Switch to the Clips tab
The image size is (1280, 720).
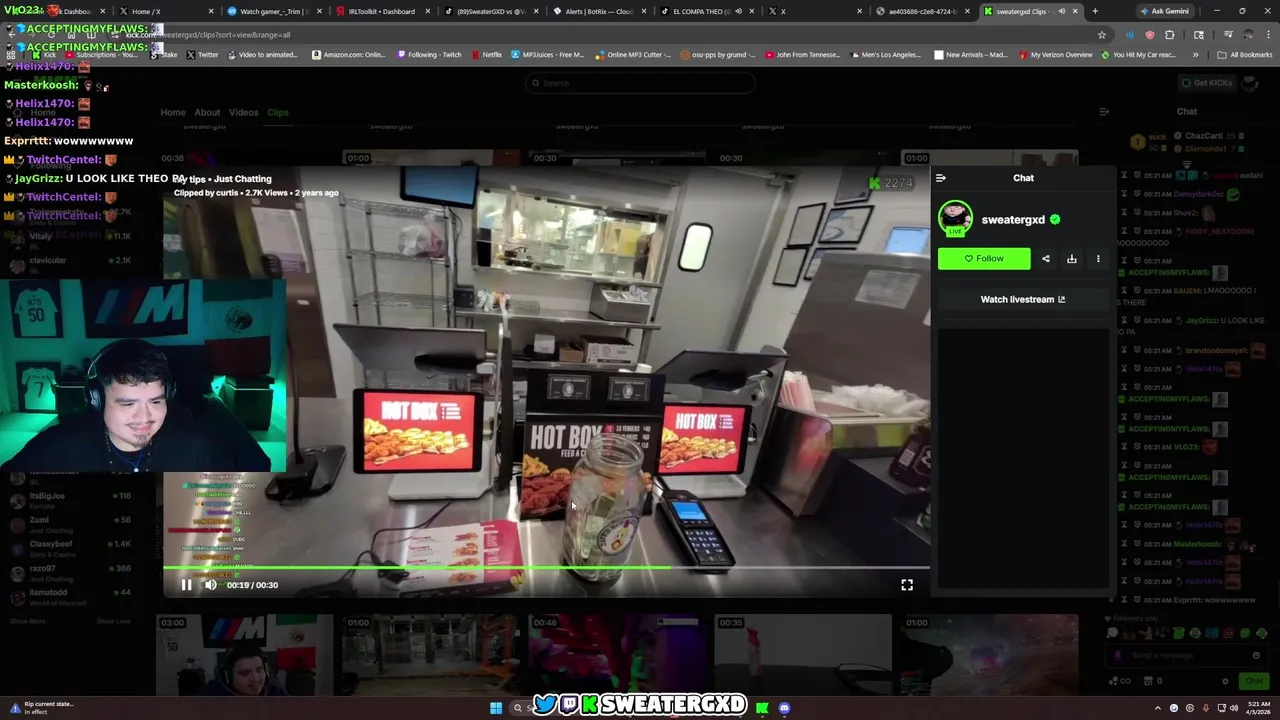click(x=278, y=112)
